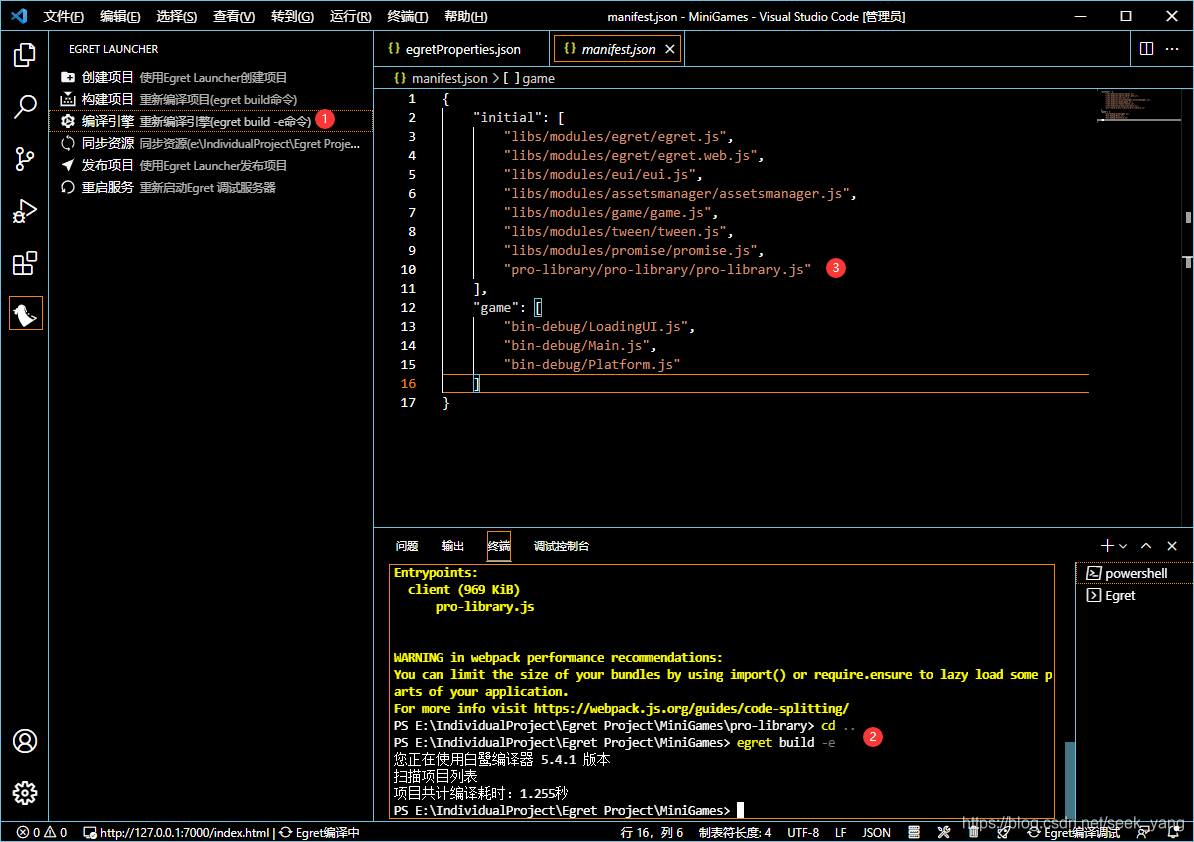The width and height of the screenshot is (1194, 842).
Task: Select the 终端 panel tab
Action: click(x=499, y=546)
